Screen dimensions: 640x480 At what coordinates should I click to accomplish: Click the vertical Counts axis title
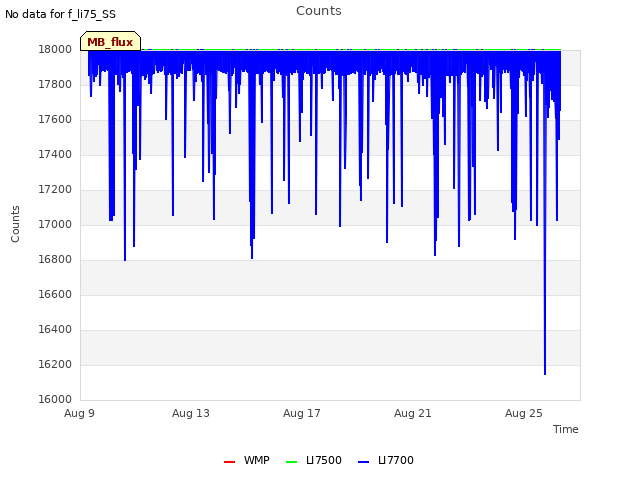[x=15, y=224]
